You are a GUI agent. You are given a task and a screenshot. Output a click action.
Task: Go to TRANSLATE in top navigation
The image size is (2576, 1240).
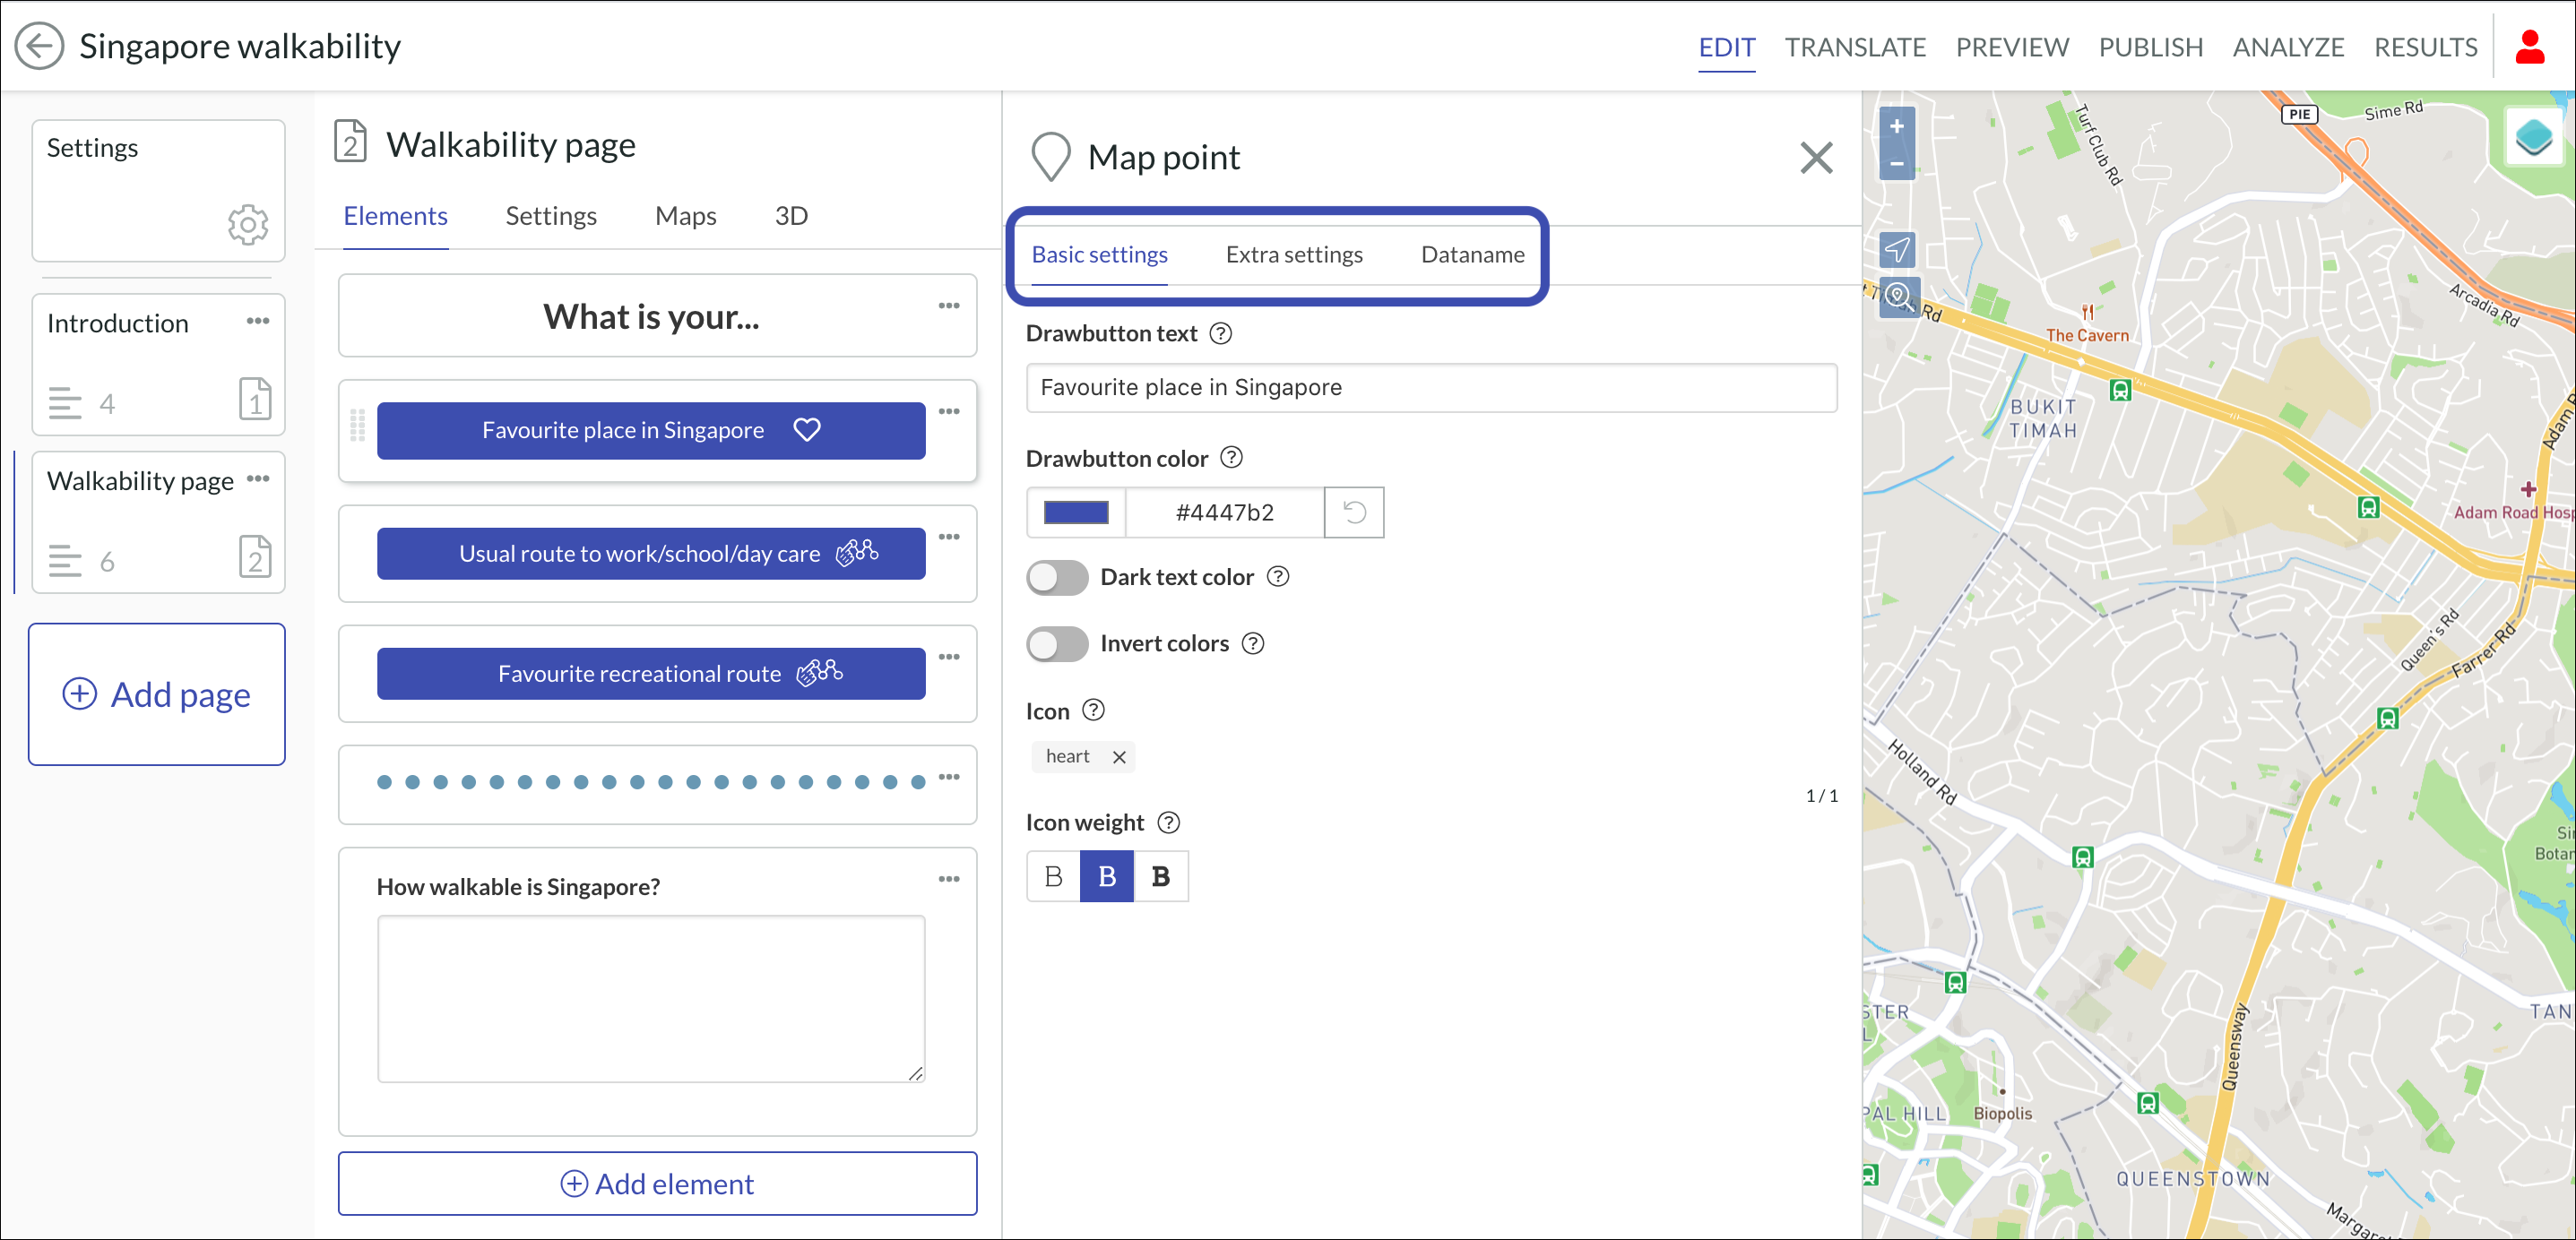1855,47
